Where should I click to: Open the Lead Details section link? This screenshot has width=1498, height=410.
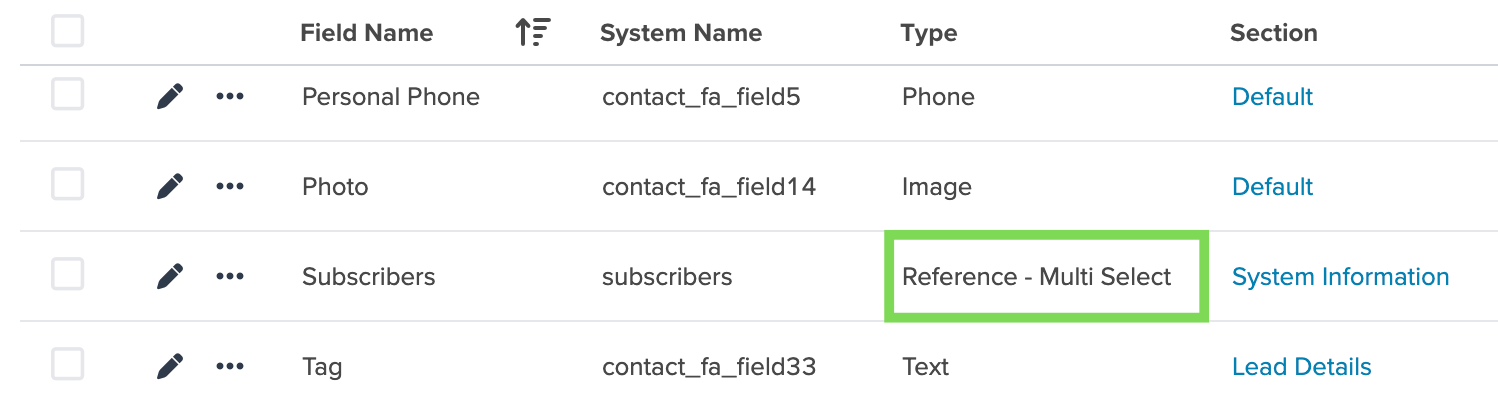click(x=1301, y=367)
